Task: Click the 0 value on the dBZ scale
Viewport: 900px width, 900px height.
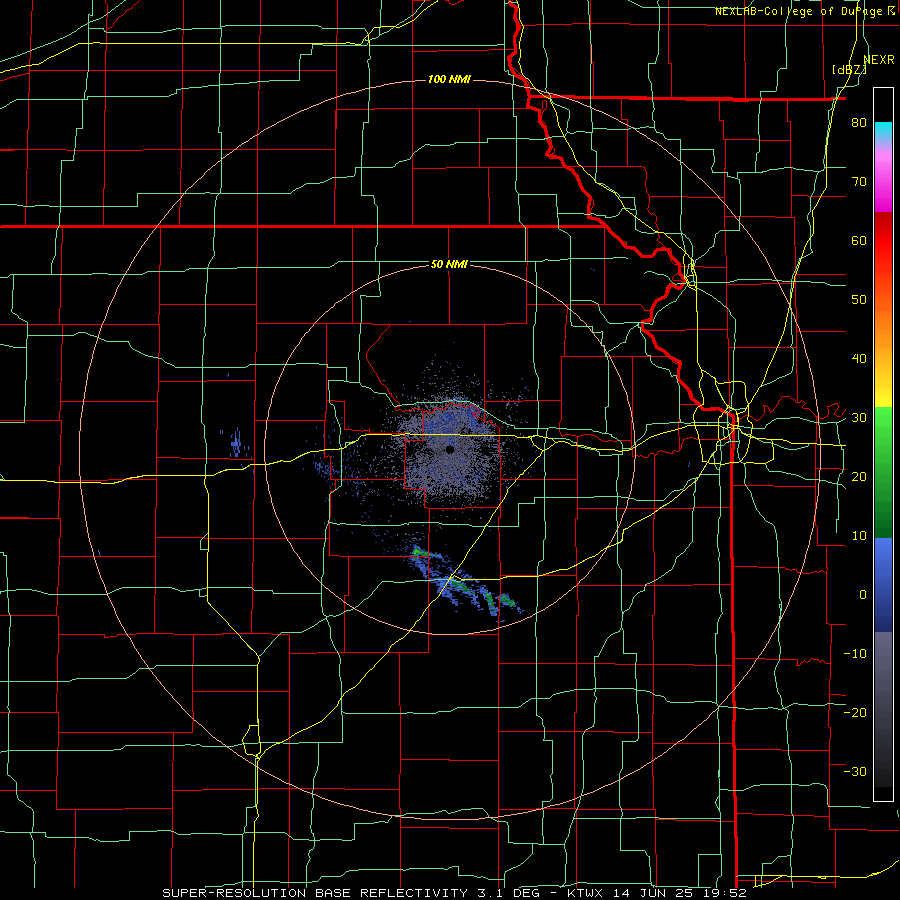Action: click(x=863, y=595)
